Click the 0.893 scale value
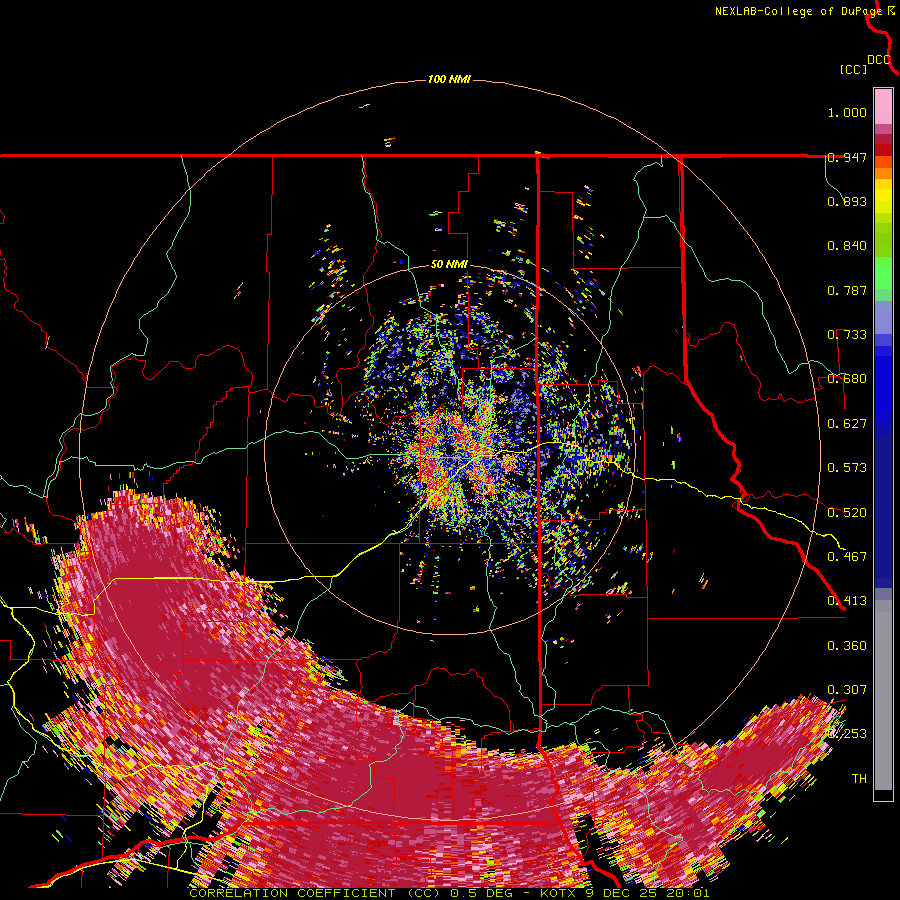Screen dimensions: 900x900 [x=847, y=201]
